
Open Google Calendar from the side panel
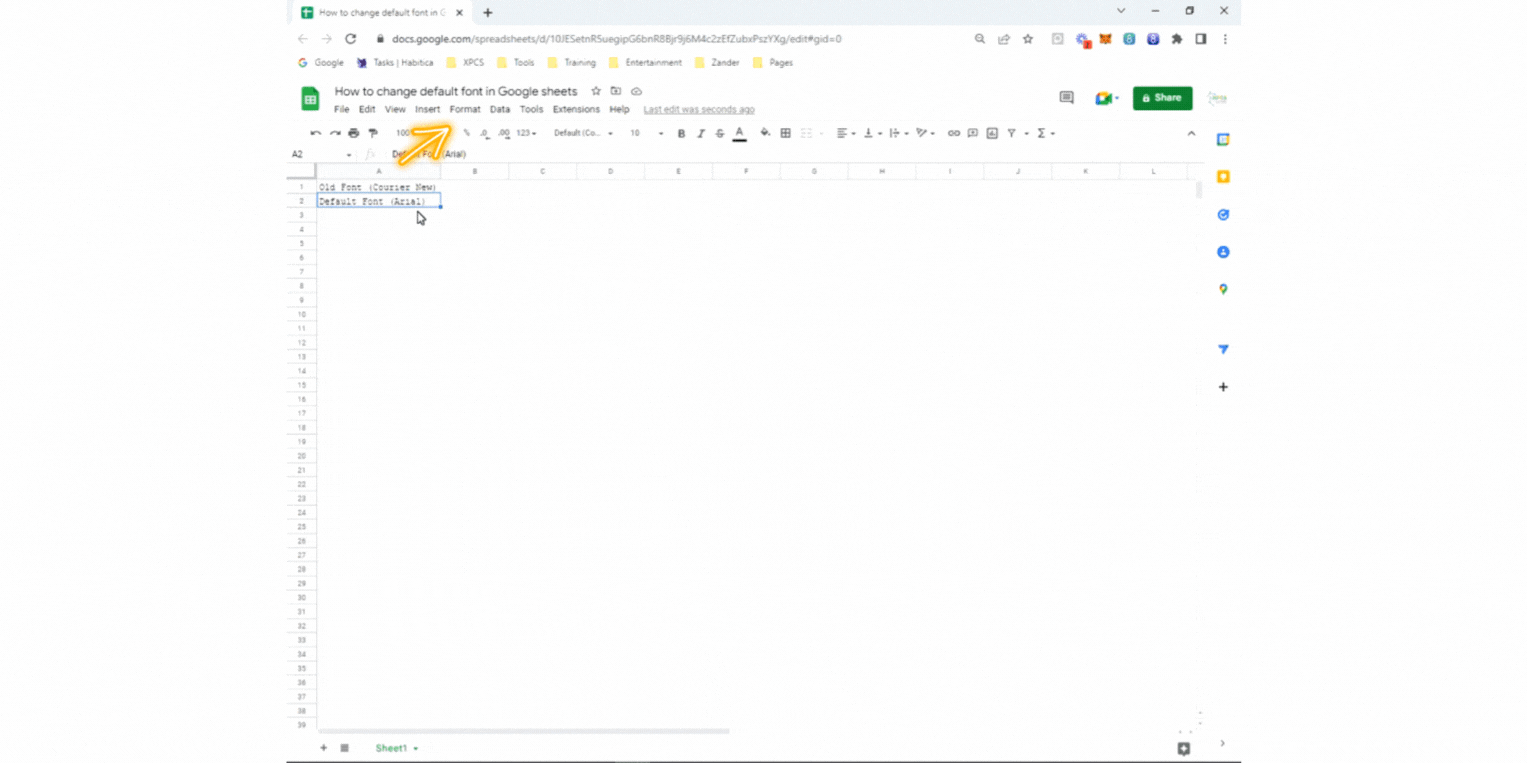click(1222, 139)
